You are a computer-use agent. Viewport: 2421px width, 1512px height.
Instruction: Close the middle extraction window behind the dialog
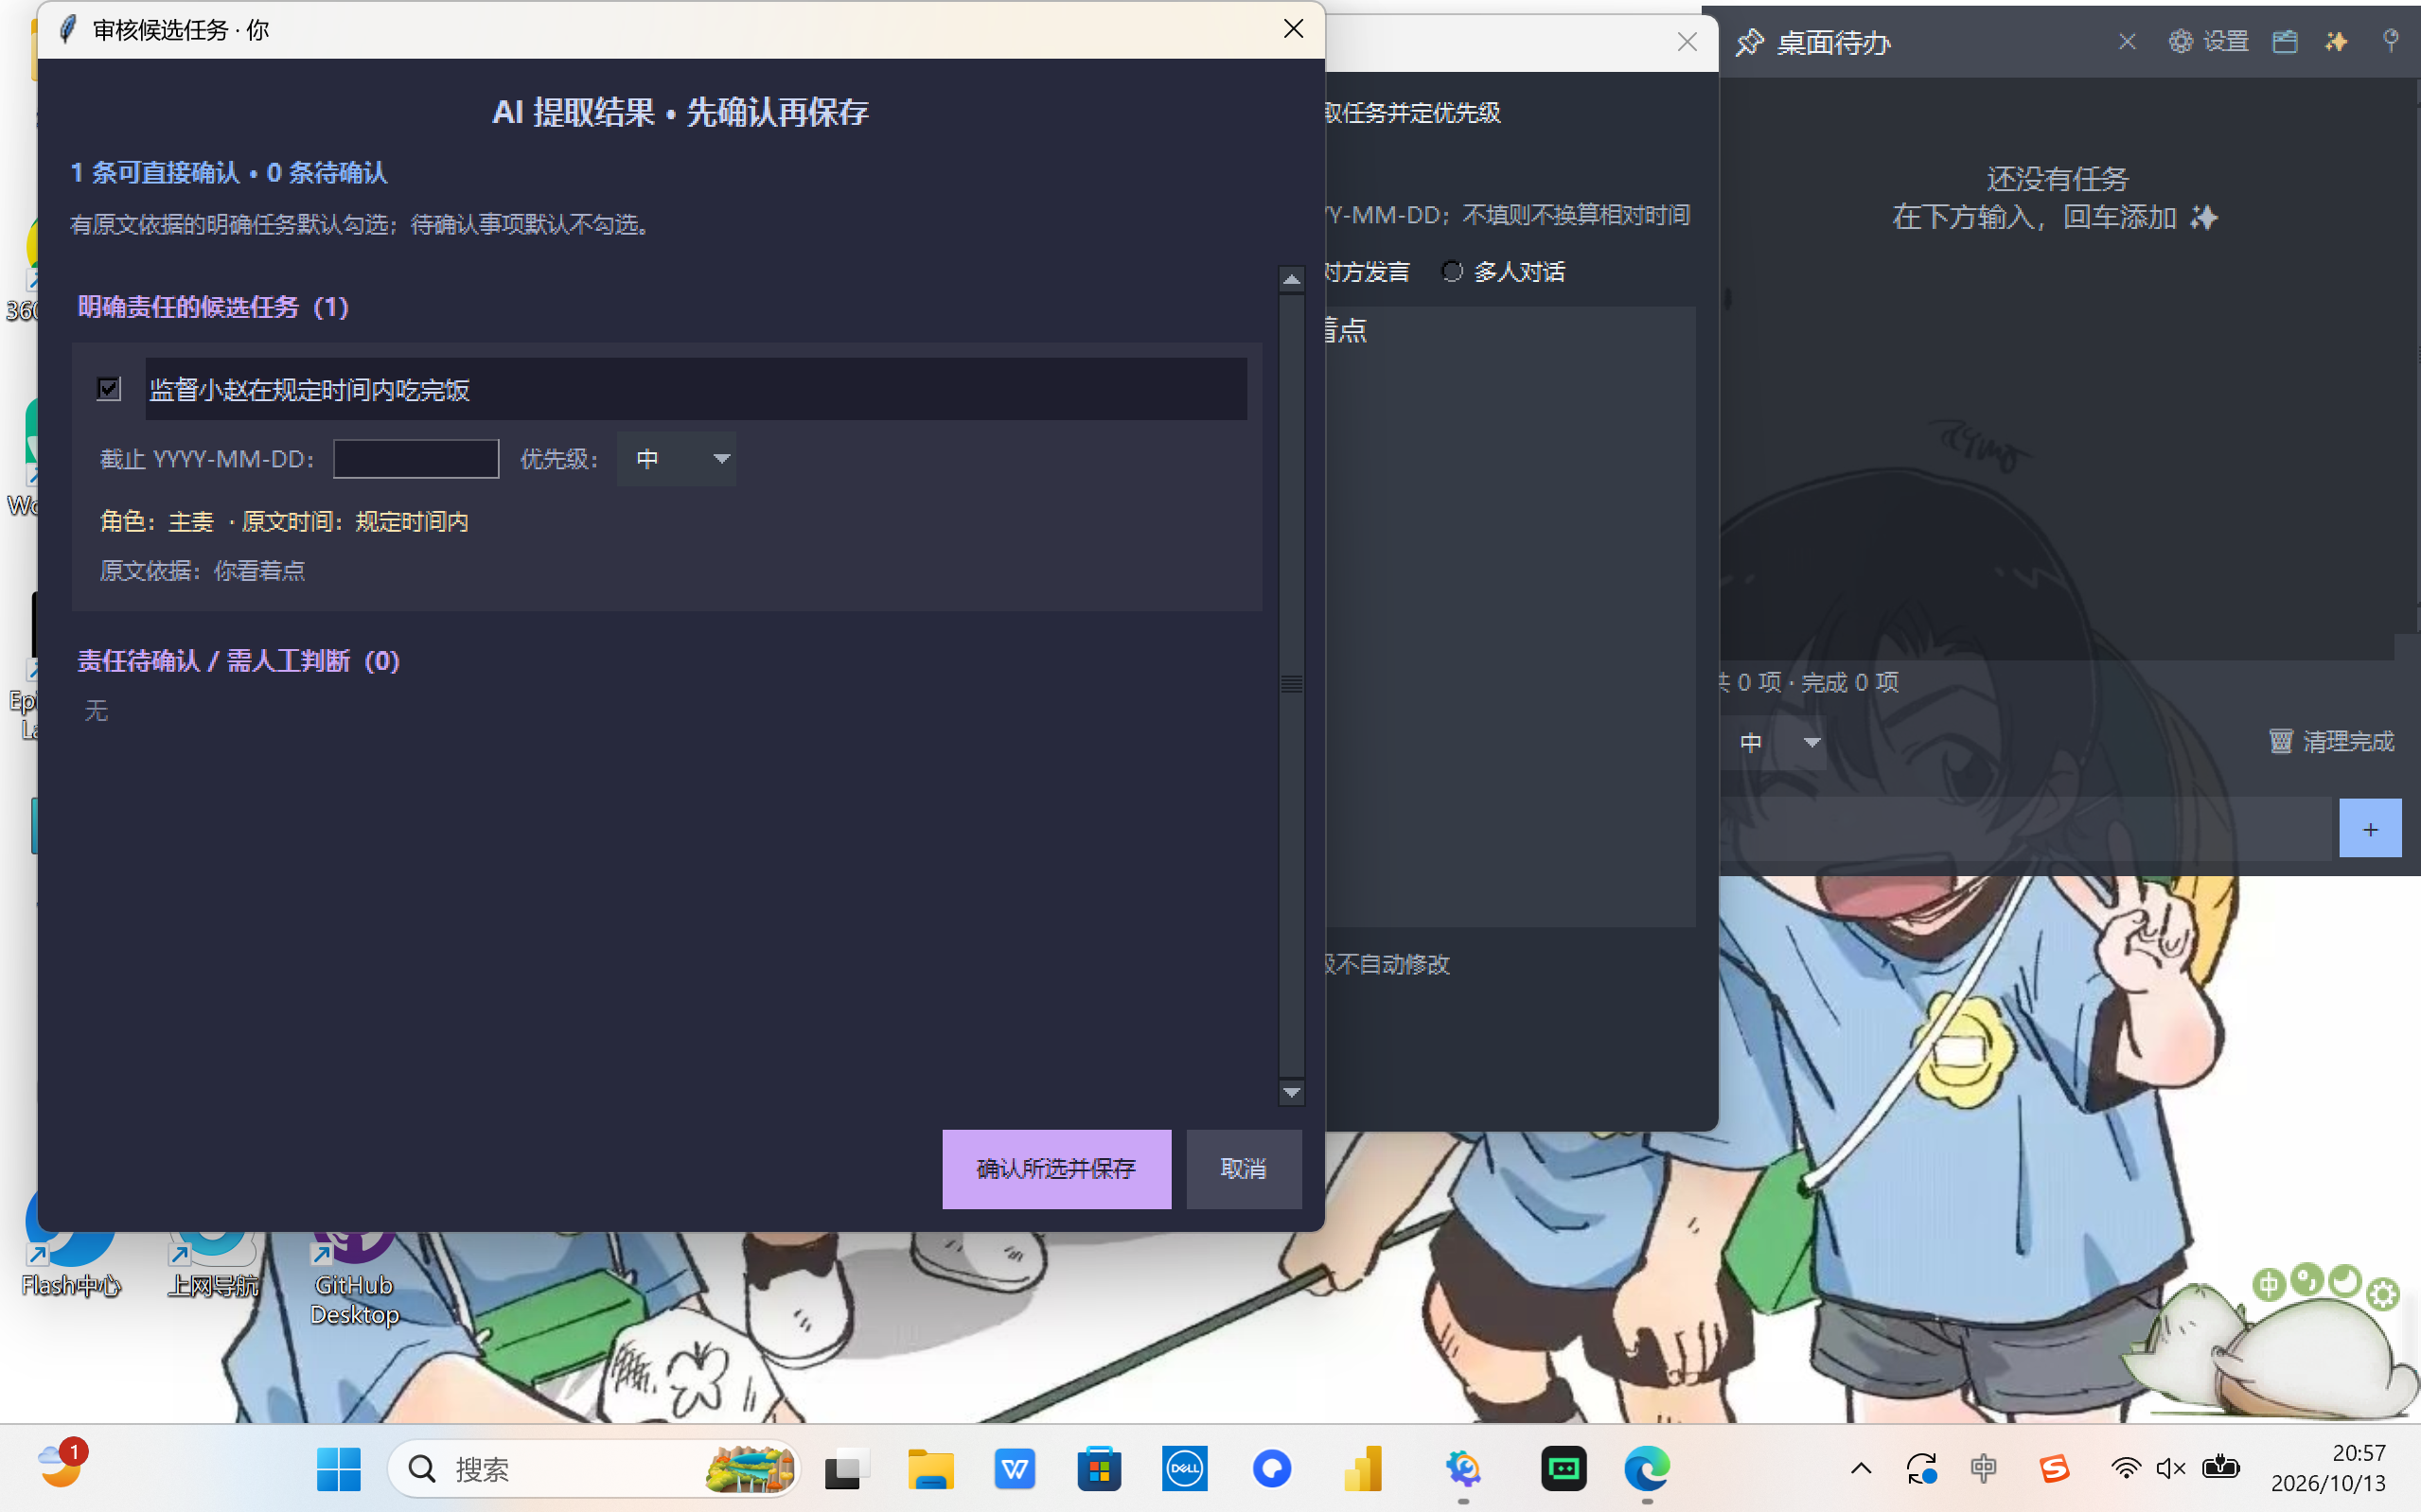[x=1687, y=42]
